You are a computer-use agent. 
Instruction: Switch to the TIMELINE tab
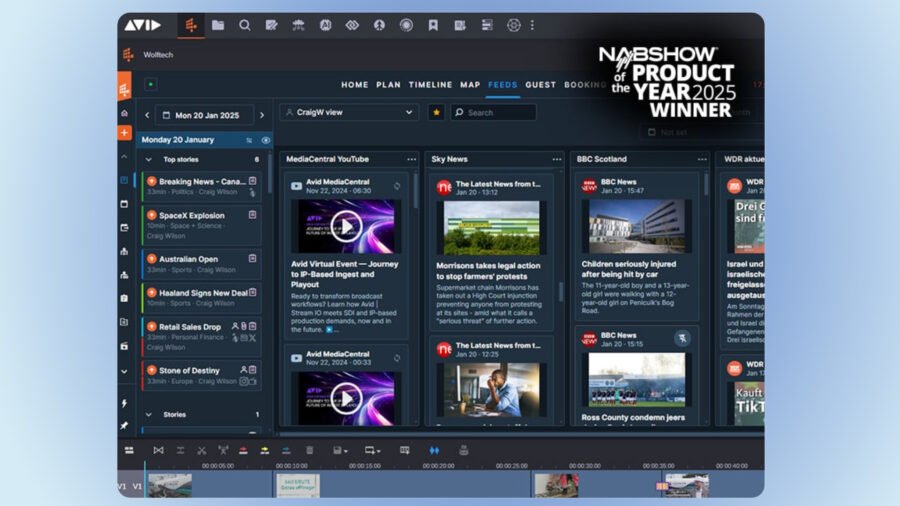tap(430, 85)
